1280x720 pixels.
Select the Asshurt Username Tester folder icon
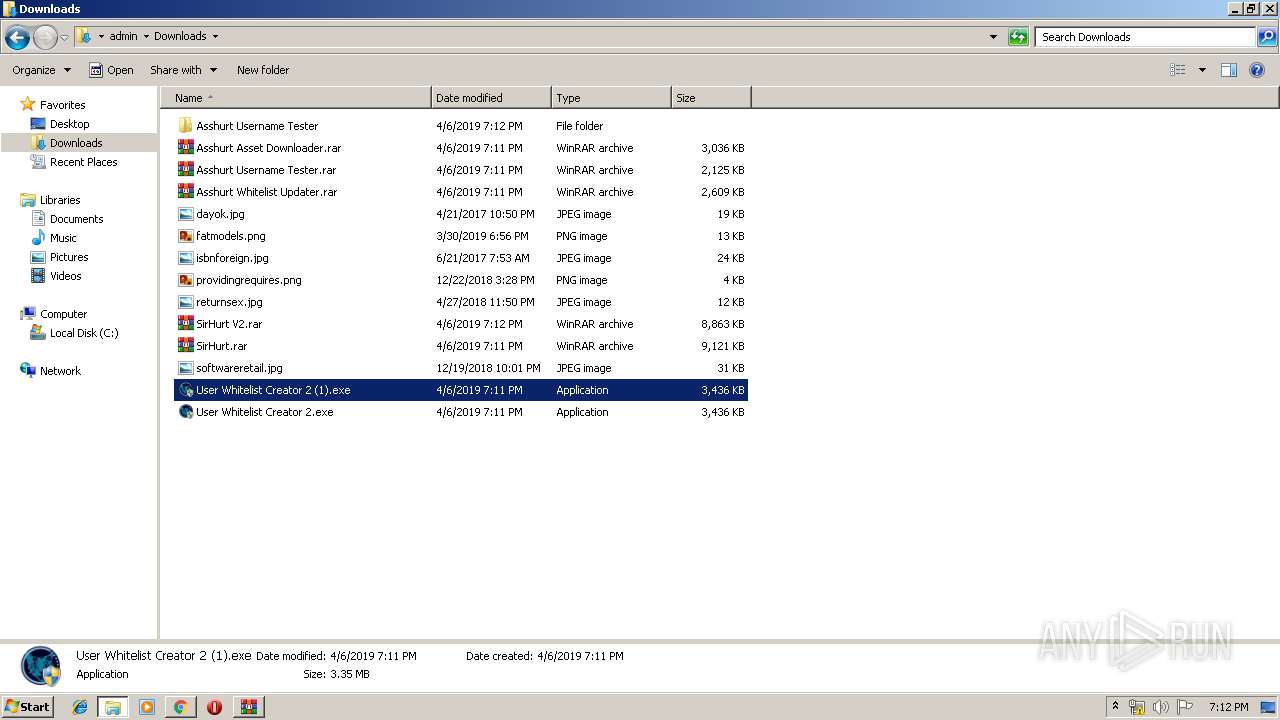coord(185,126)
